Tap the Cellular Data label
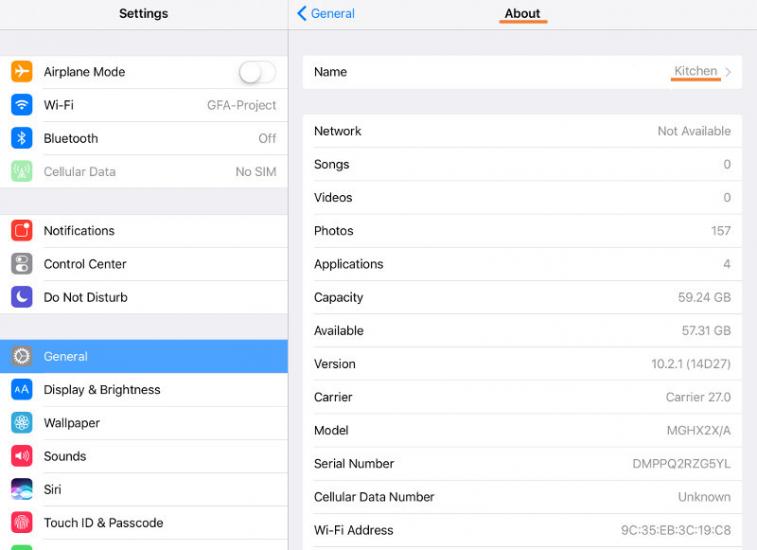Viewport: 757px width, 550px height. click(80, 172)
